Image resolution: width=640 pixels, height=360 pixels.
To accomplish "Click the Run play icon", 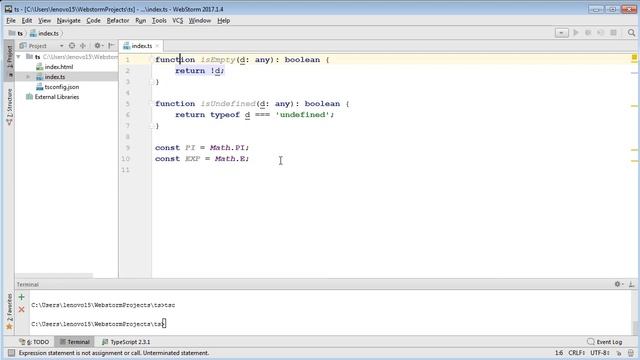I will coord(576,33).
